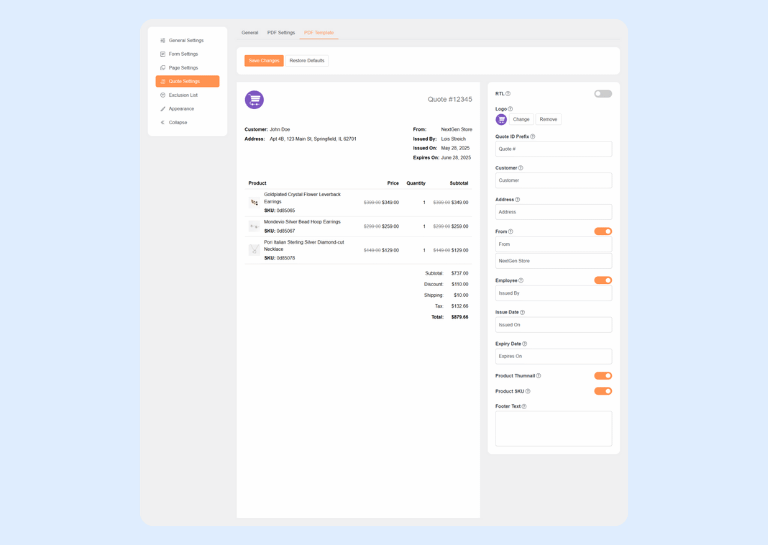Click the Quote ID Prefix input field
Screen dimensions: 768x545
coord(553,149)
